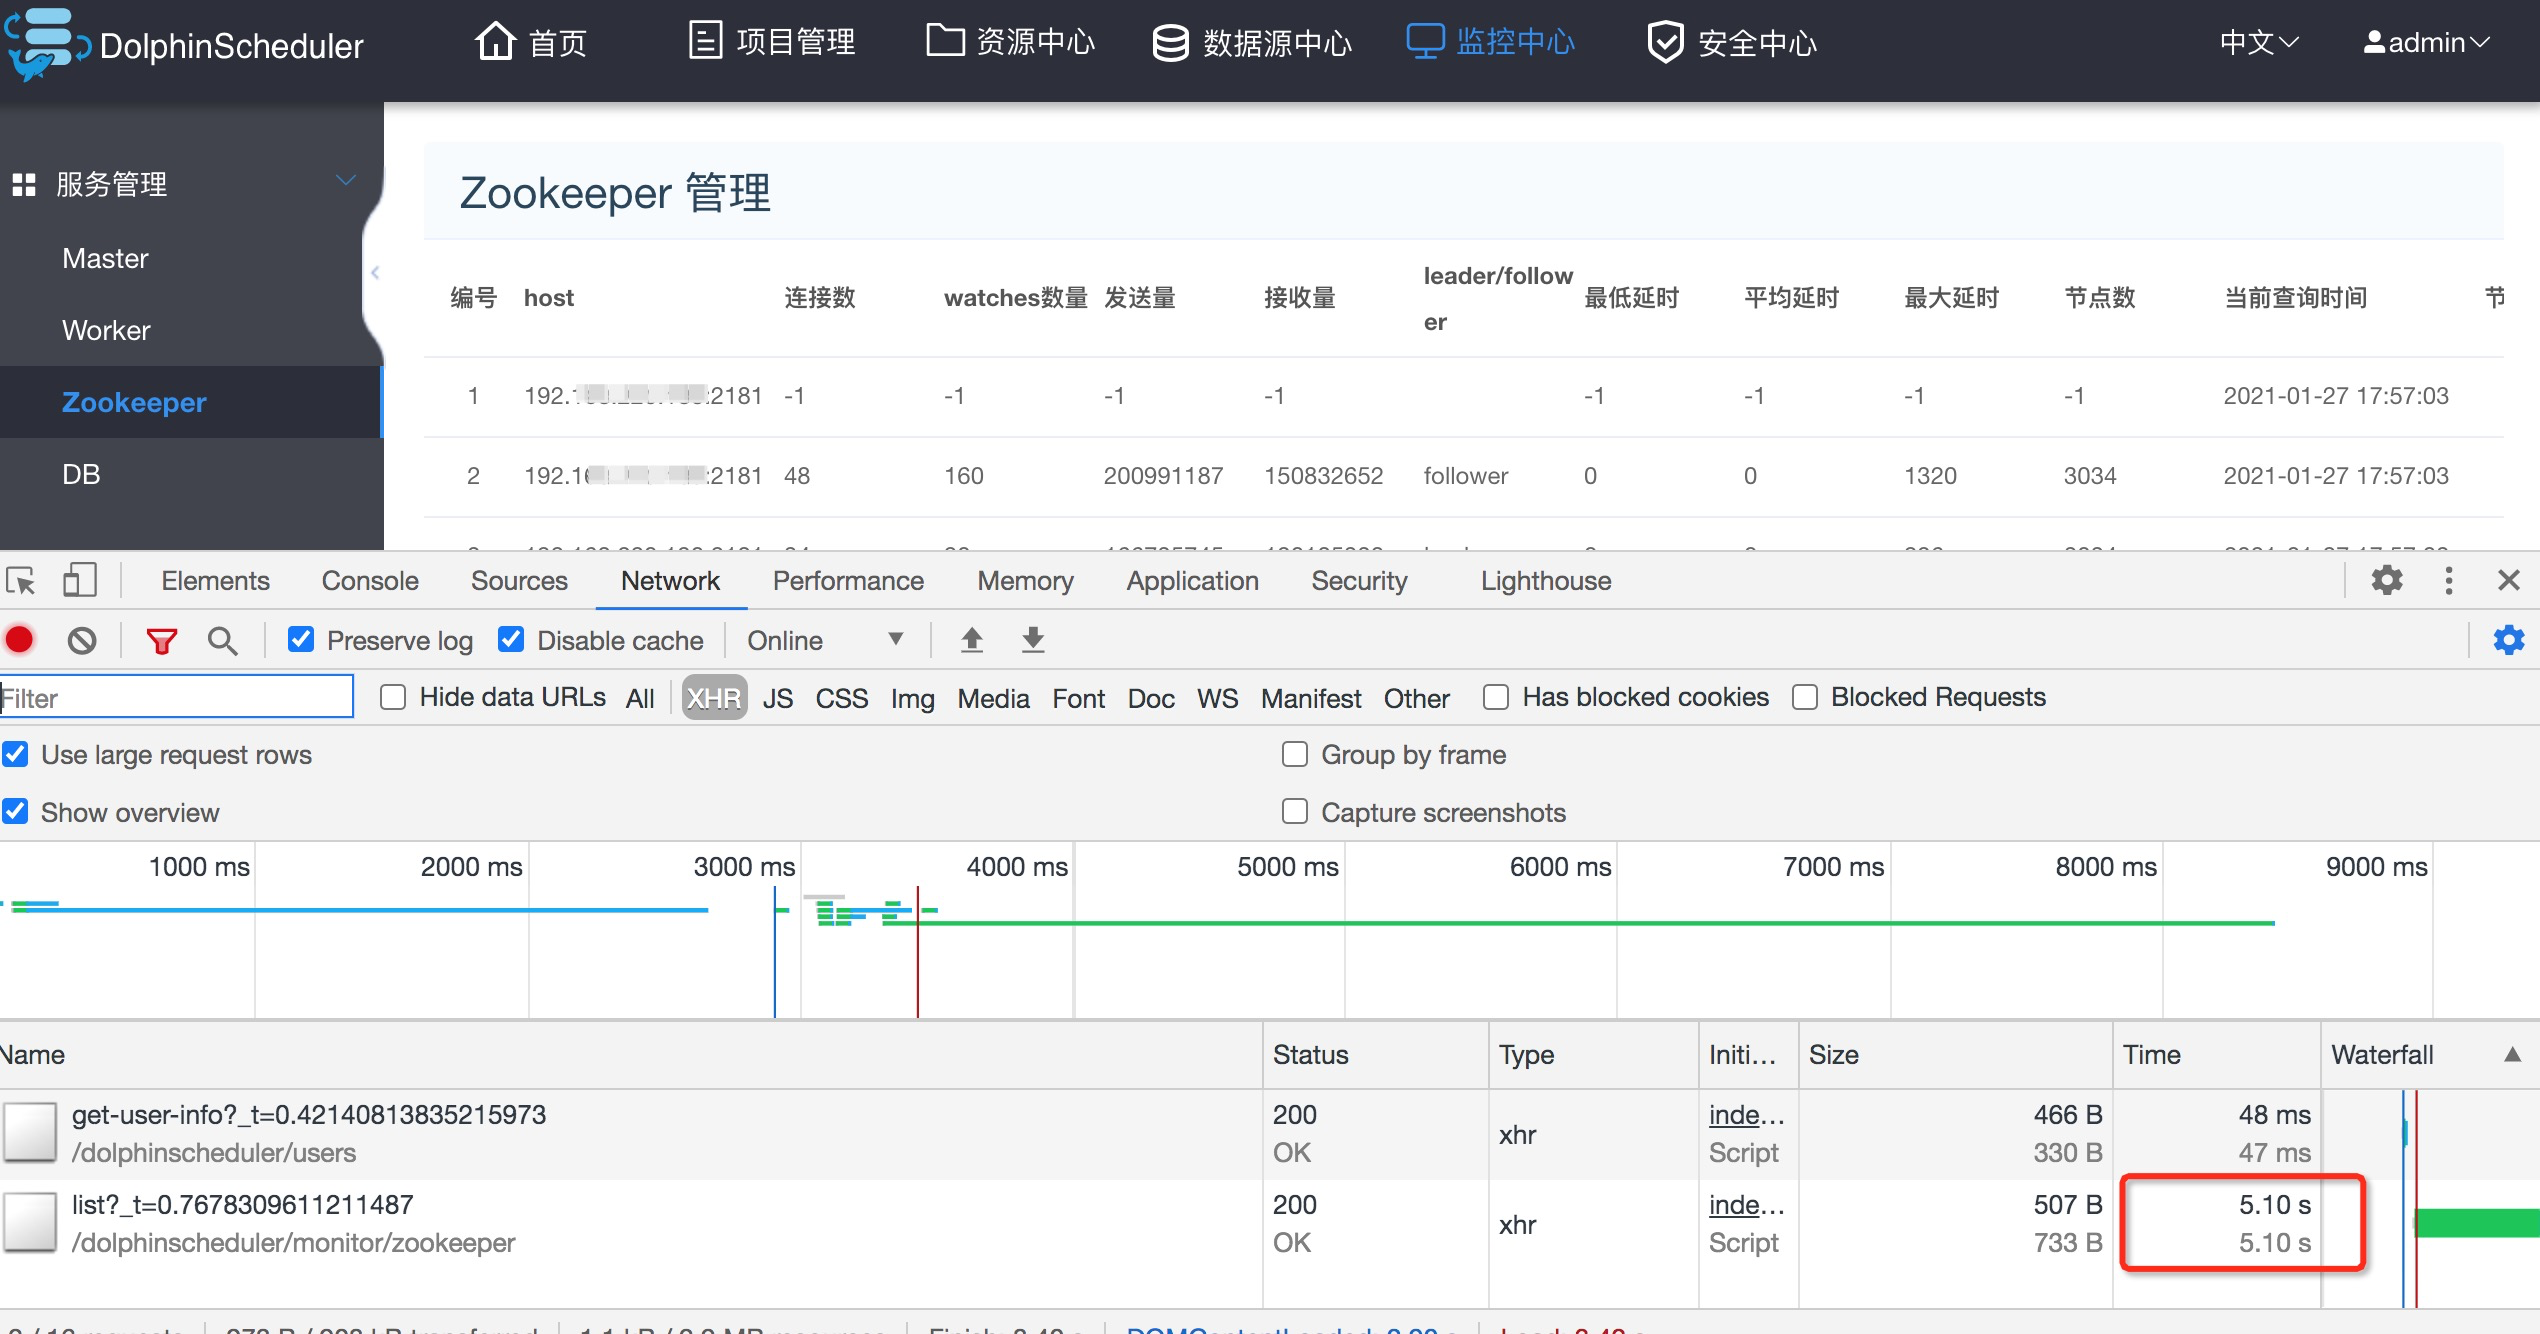Switch to the Network tab
Viewport: 2540px width, 1334px height.
click(x=670, y=581)
